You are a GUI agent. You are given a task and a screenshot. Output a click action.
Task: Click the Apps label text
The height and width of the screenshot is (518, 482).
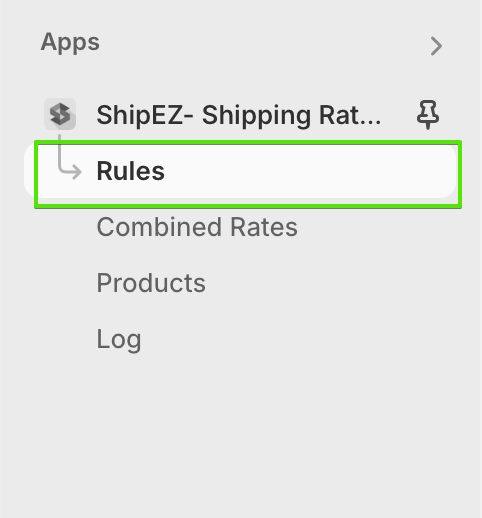click(x=70, y=42)
